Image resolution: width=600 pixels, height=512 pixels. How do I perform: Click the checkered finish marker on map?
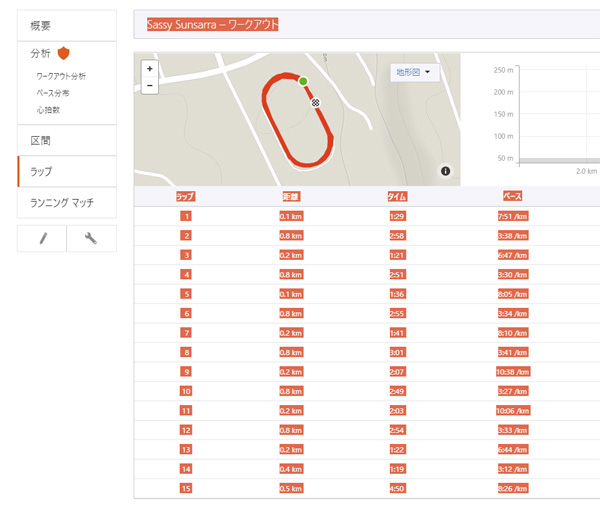point(316,102)
